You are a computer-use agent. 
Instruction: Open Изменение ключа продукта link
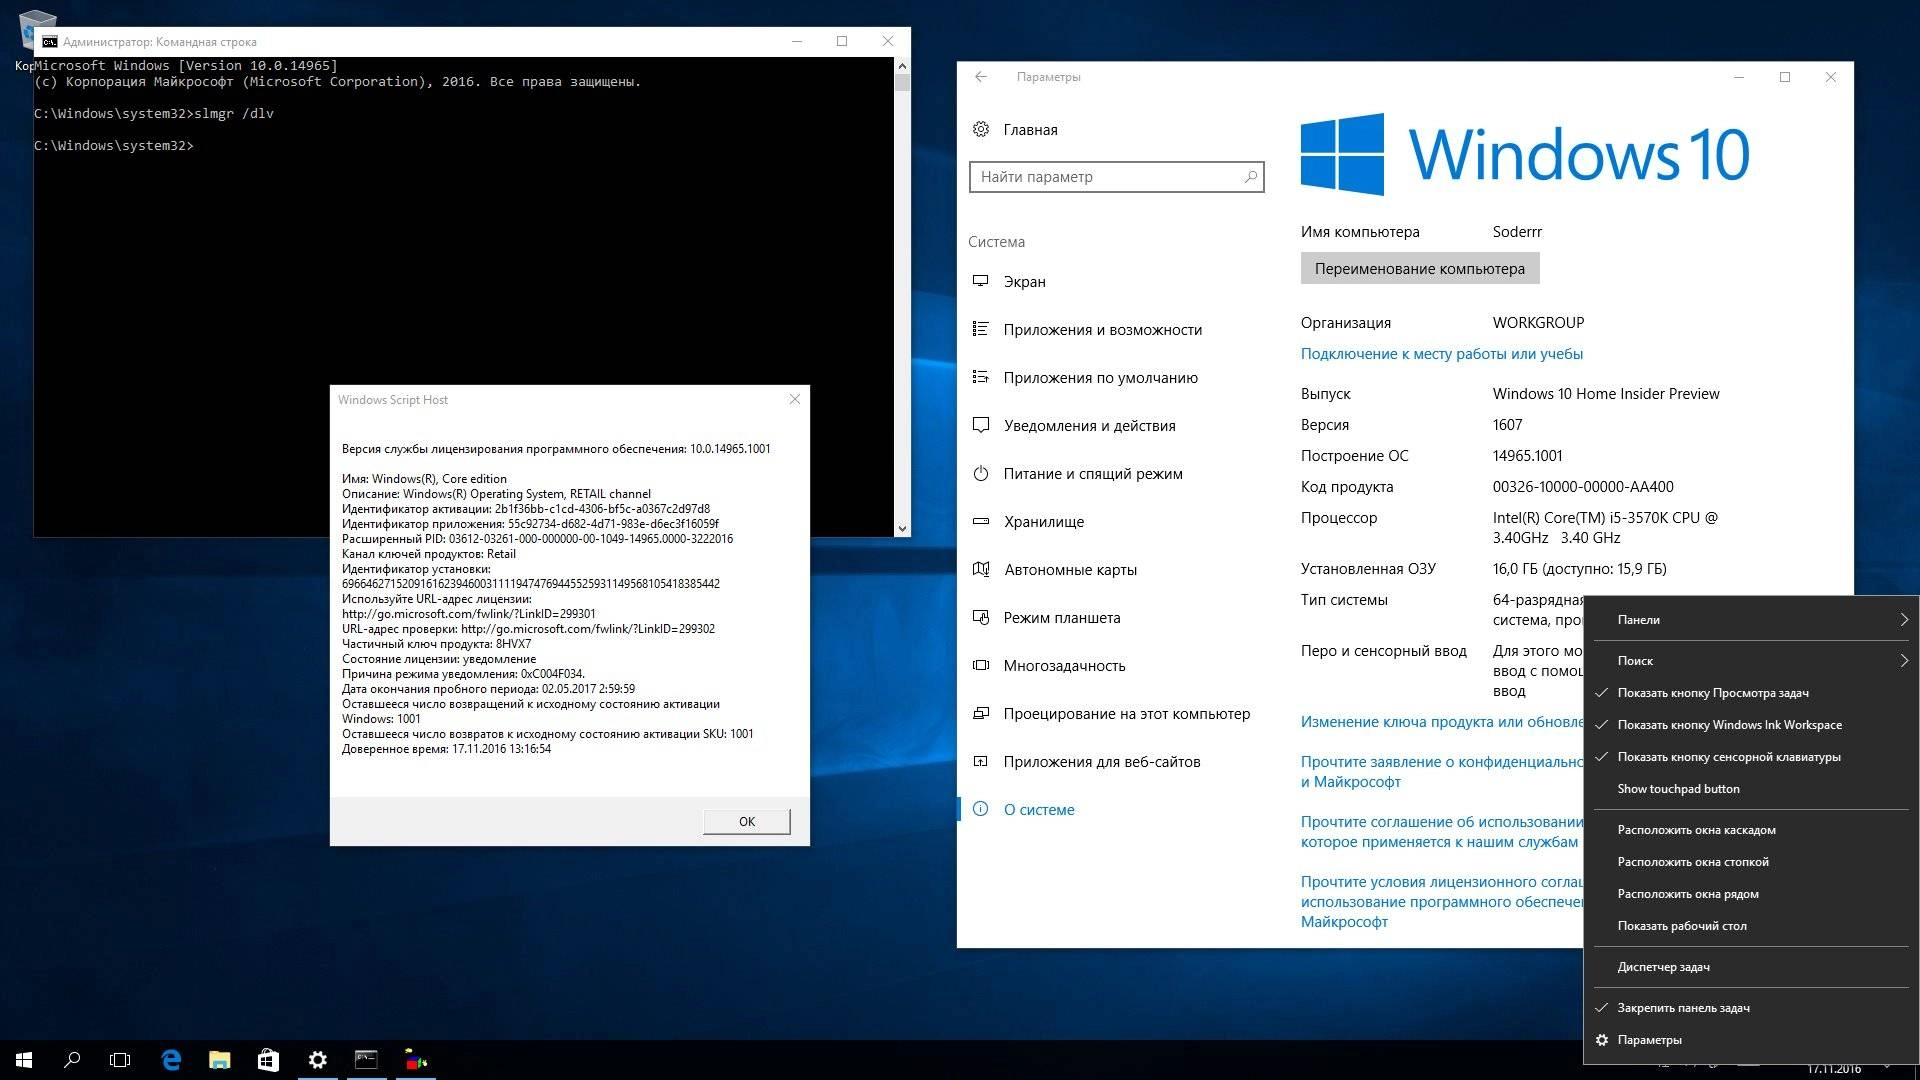(x=1441, y=722)
